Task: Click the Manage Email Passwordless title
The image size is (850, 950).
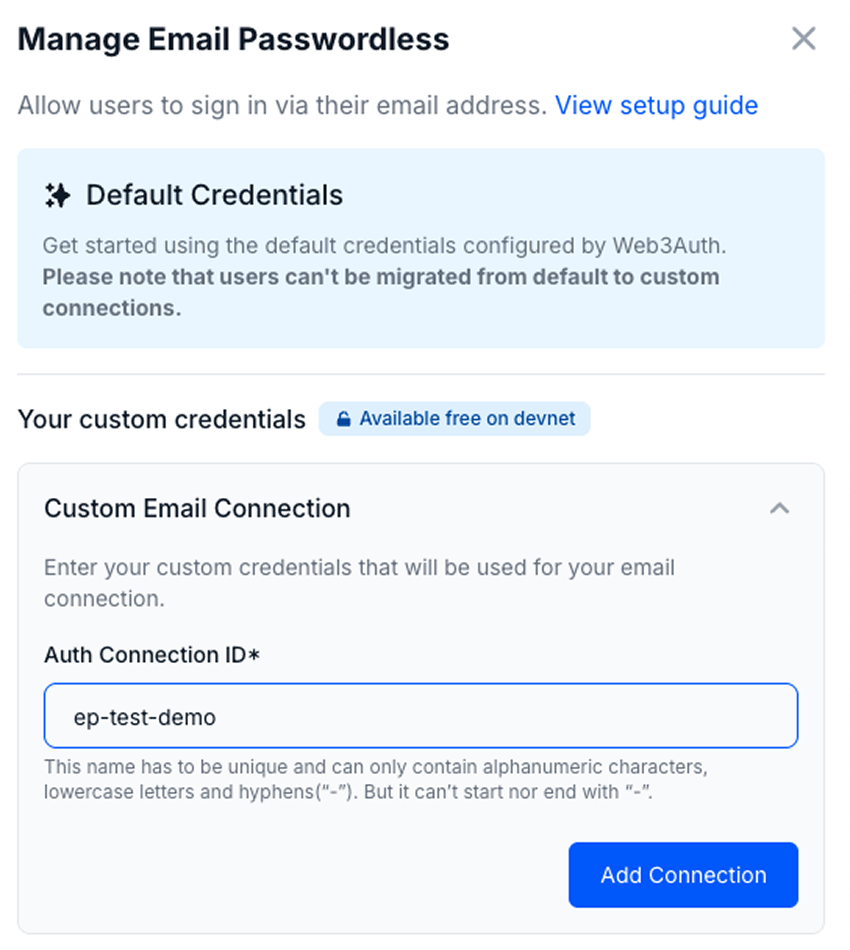Action: [233, 39]
